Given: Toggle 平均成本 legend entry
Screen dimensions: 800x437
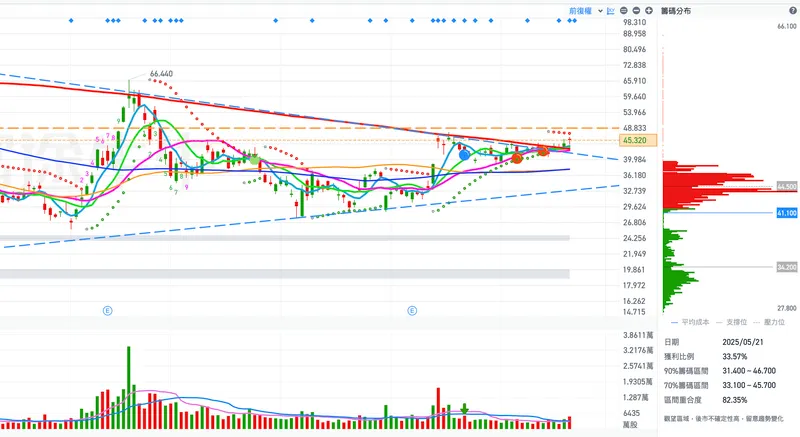Looking at the screenshot, I should 690,322.
